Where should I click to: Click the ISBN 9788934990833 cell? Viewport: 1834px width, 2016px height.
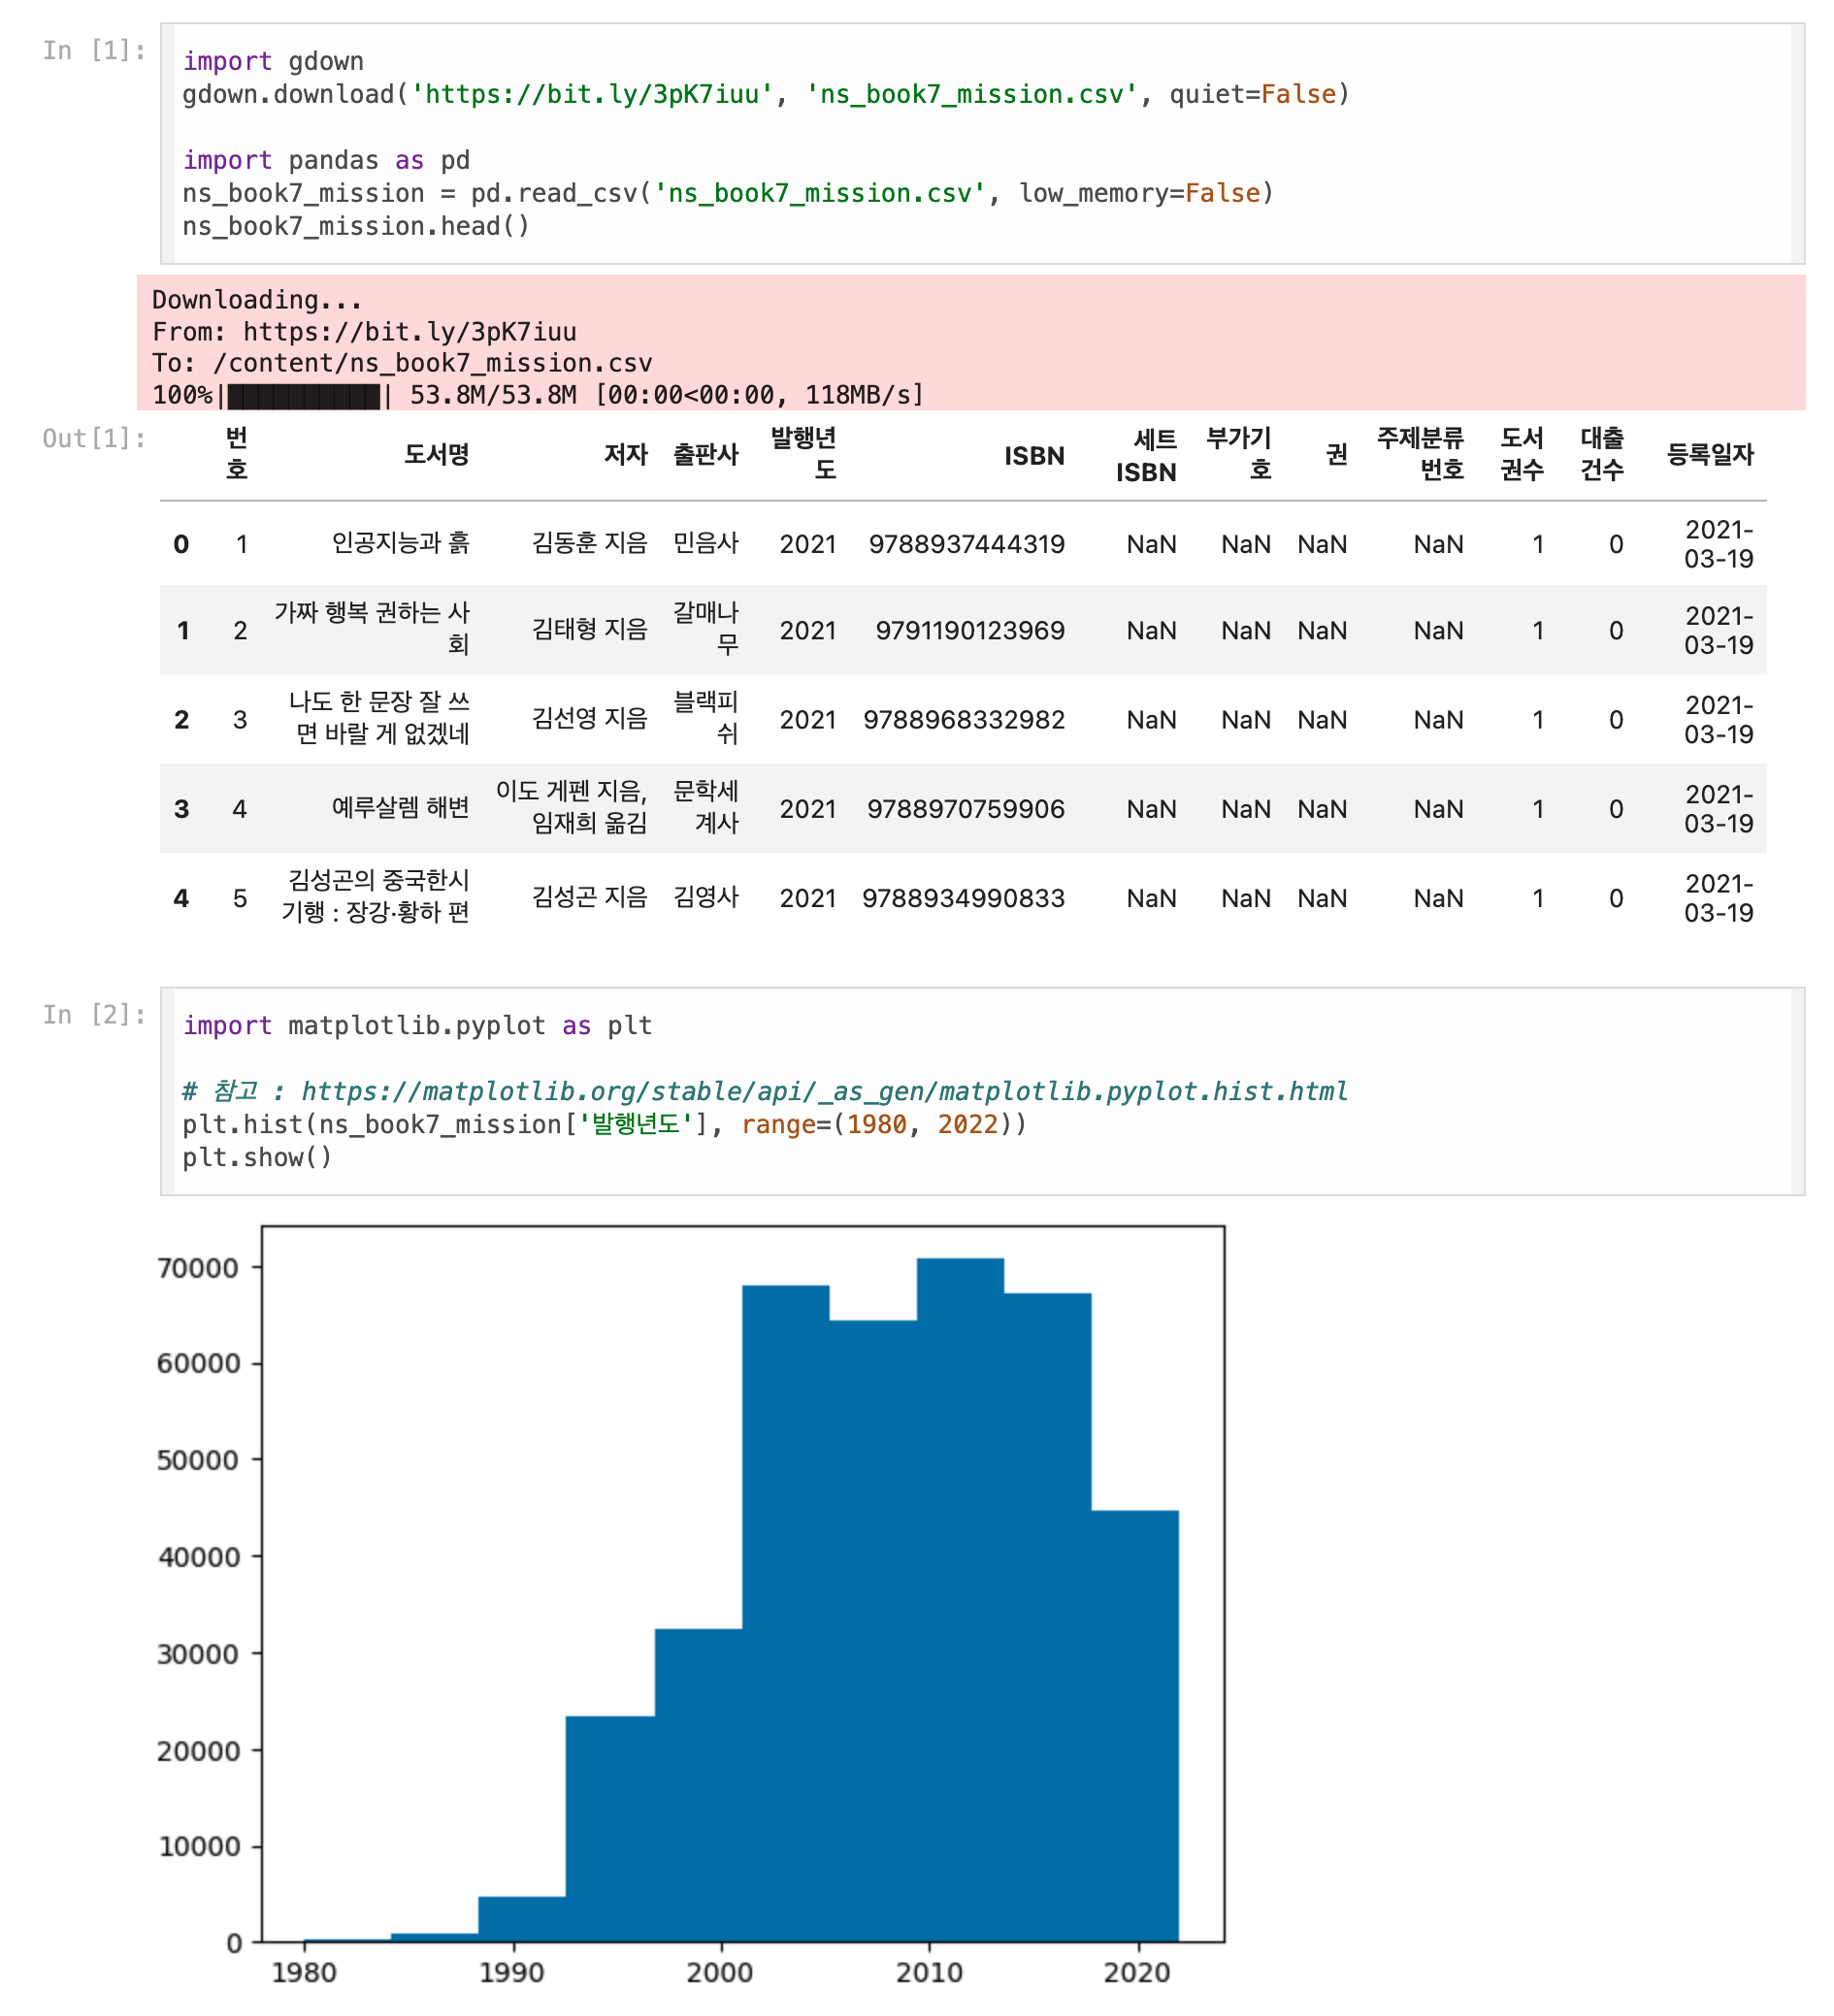[x=964, y=898]
